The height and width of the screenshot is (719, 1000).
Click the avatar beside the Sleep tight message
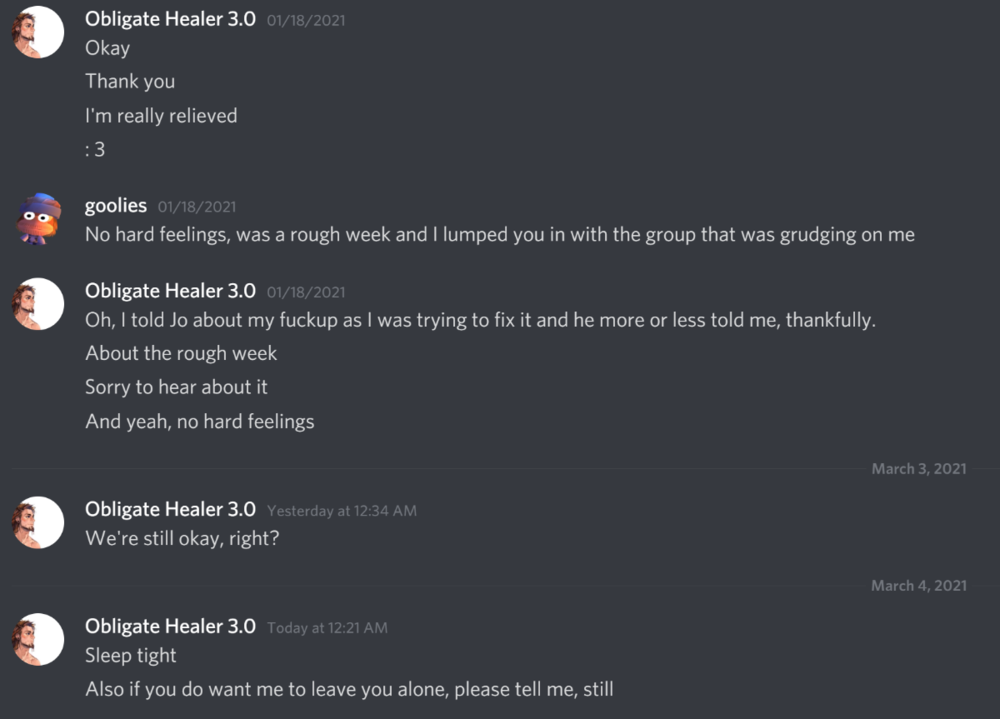pyautogui.click(x=37, y=639)
